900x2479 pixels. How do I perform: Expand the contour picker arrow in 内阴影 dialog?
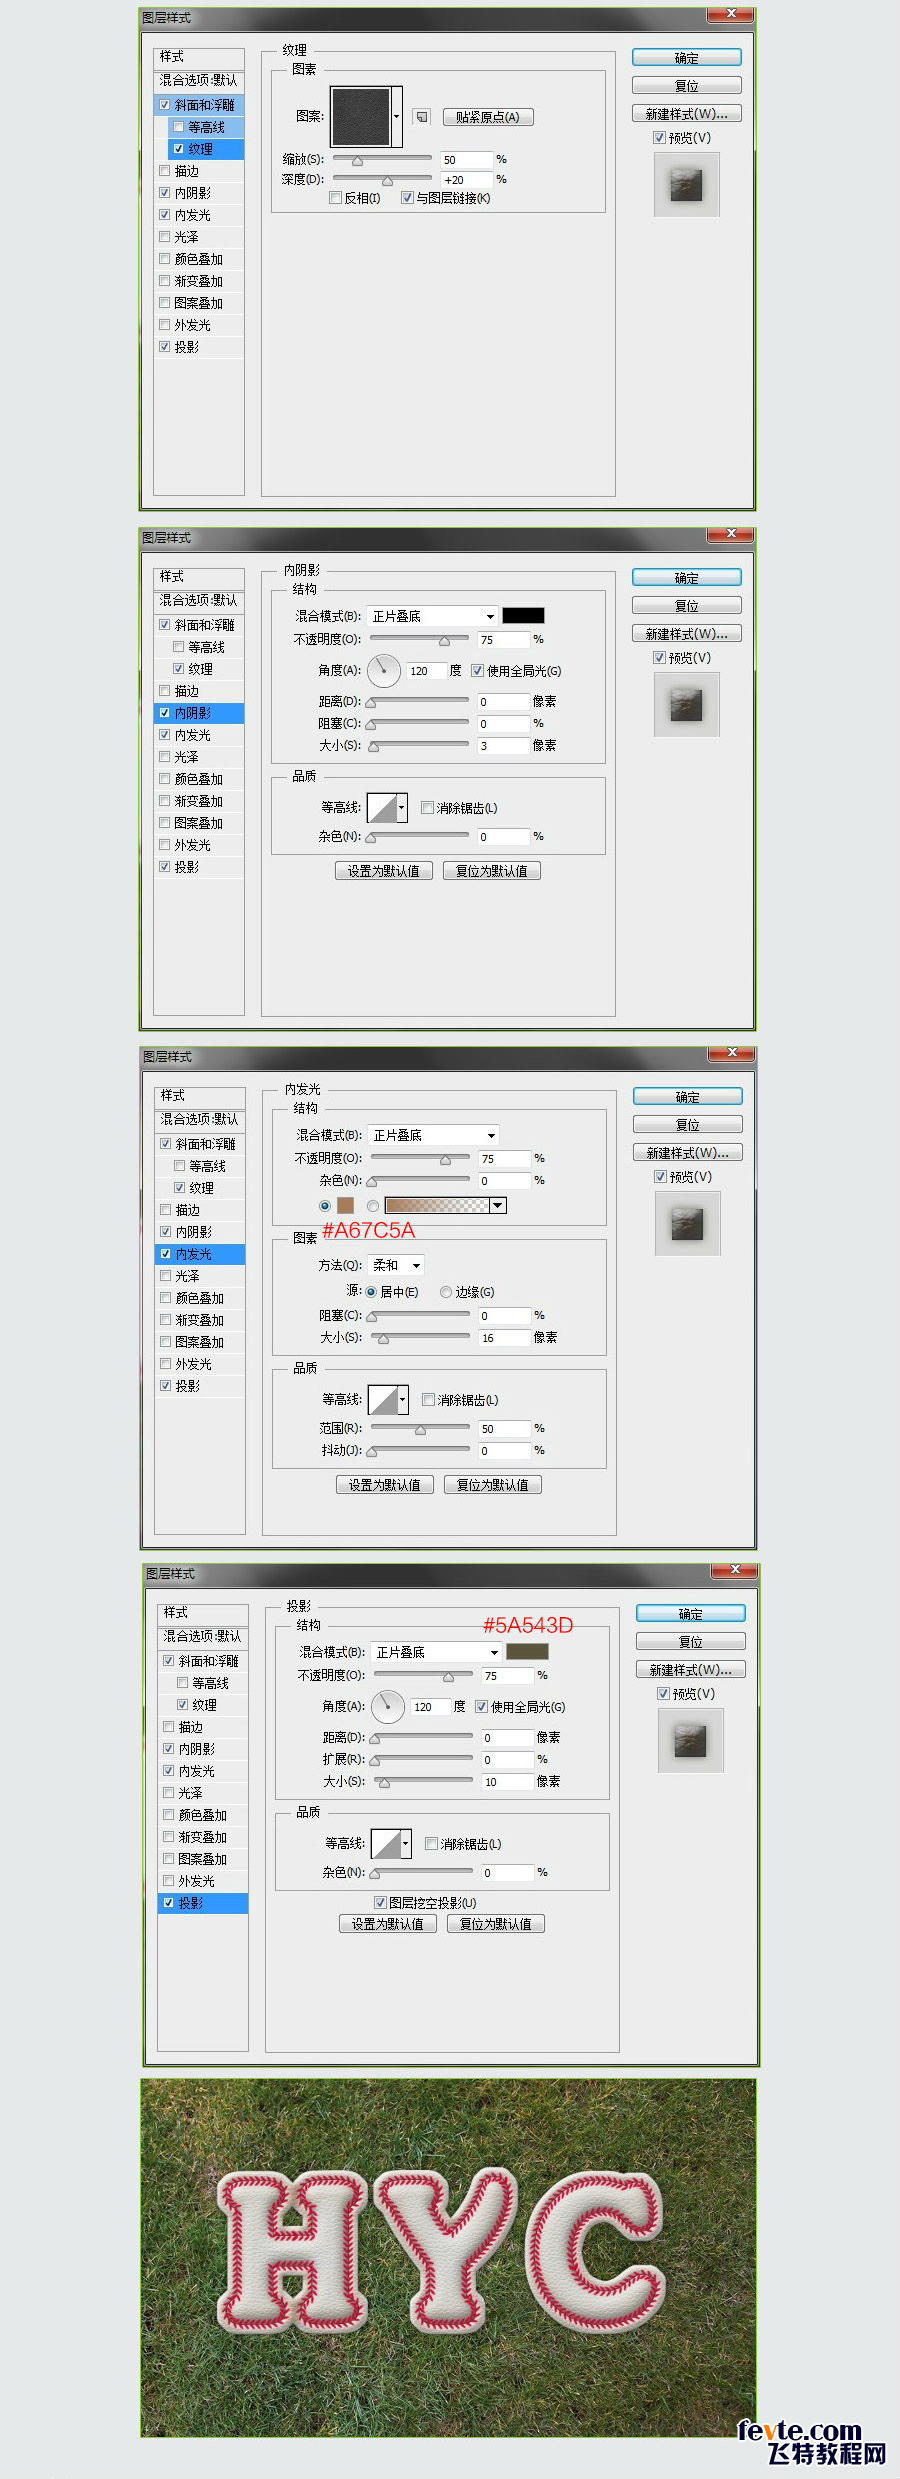402,807
